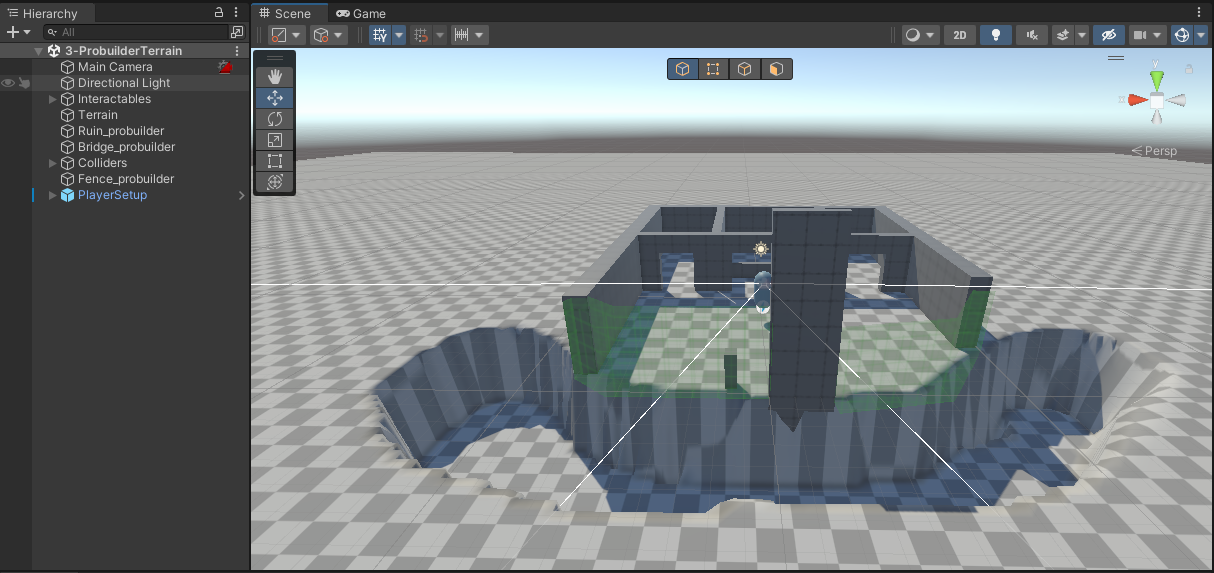Viewport: 1214px width, 573px height.
Task: Select the Hand view tool
Action: click(275, 77)
